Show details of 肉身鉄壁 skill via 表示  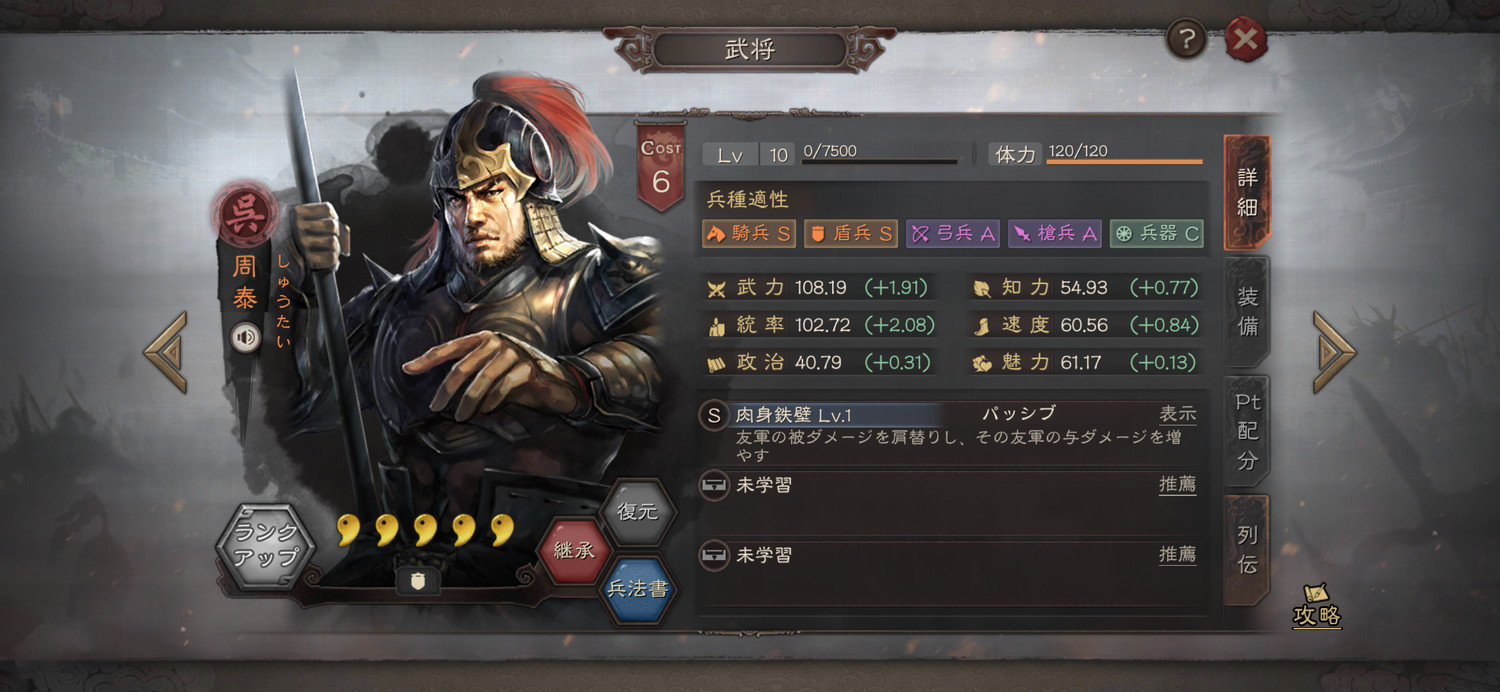(1177, 414)
